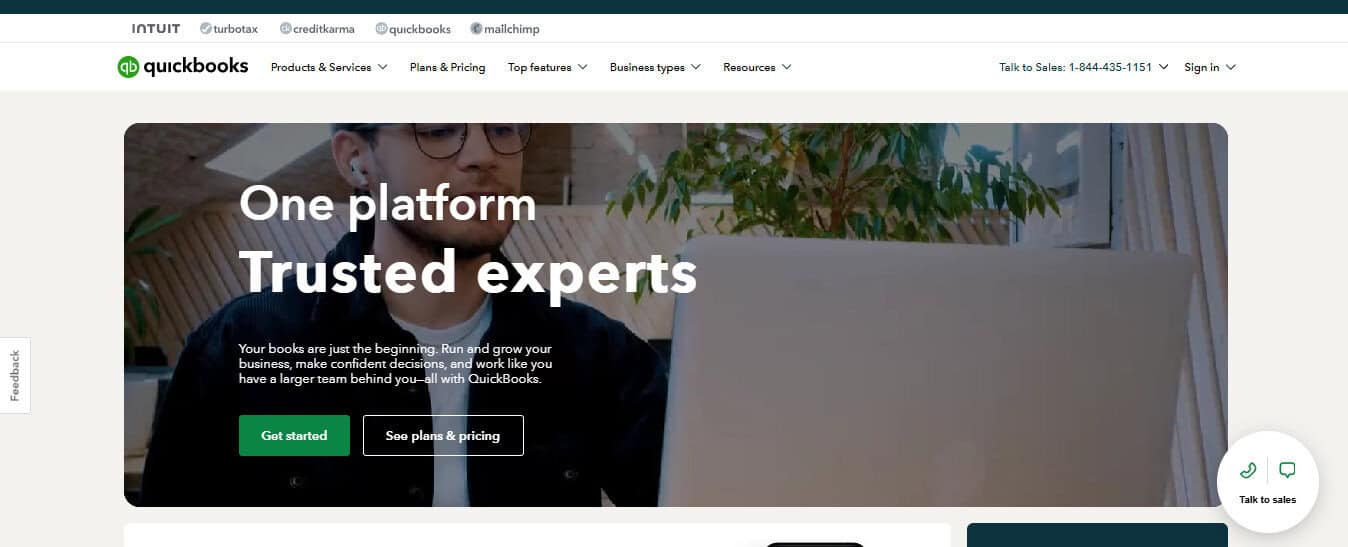Expand the Products & Services menu

click(x=329, y=67)
